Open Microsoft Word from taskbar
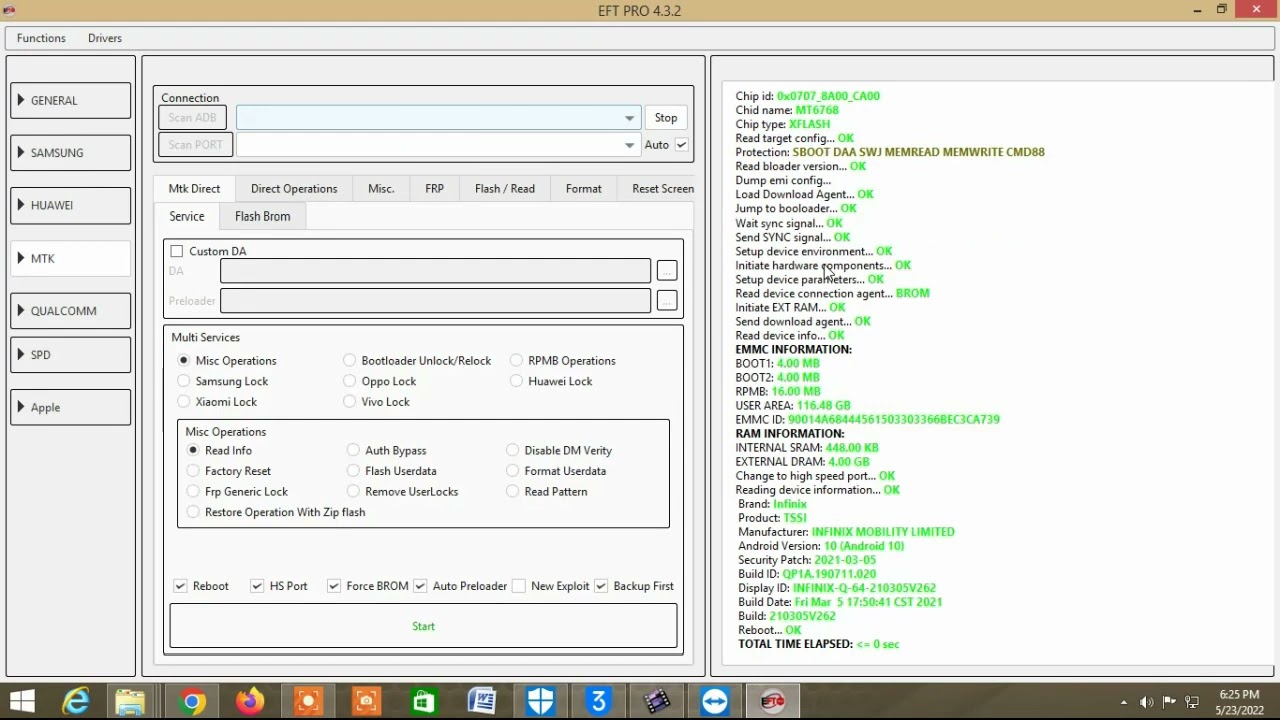The image size is (1280, 720). point(482,701)
